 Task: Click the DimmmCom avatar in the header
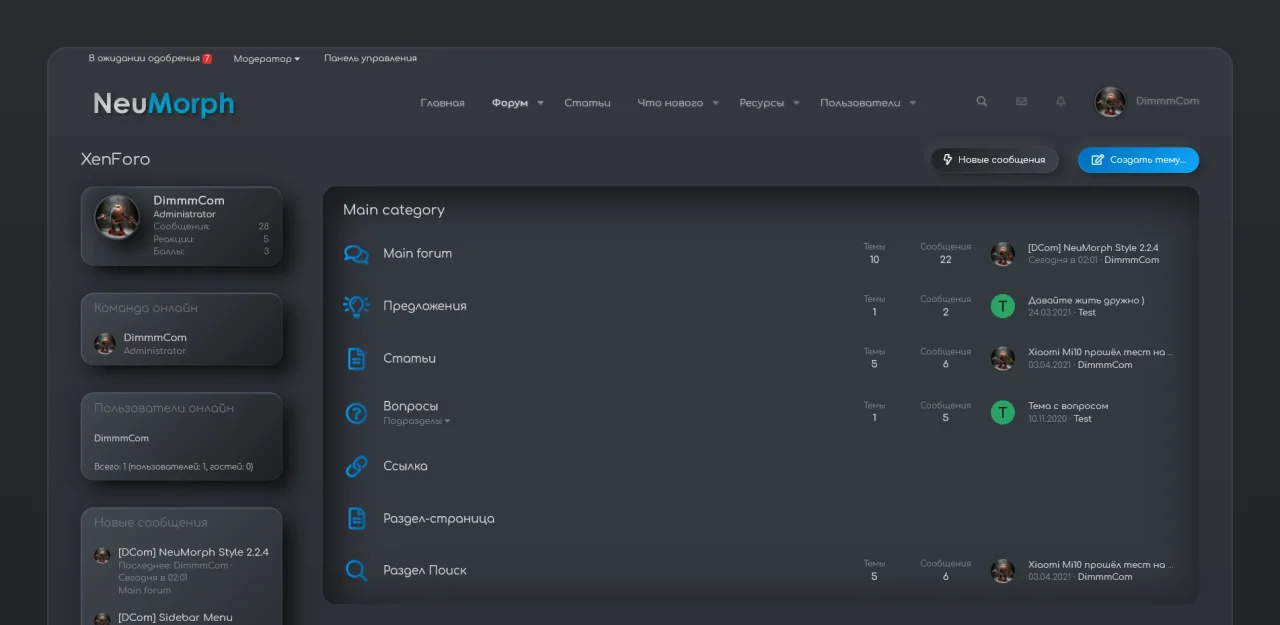[x=1110, y=102]
